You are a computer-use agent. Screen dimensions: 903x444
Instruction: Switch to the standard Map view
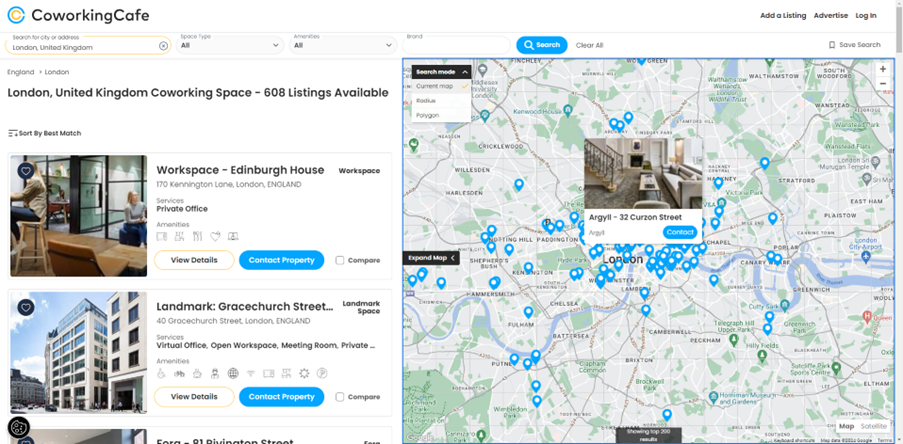846,426
